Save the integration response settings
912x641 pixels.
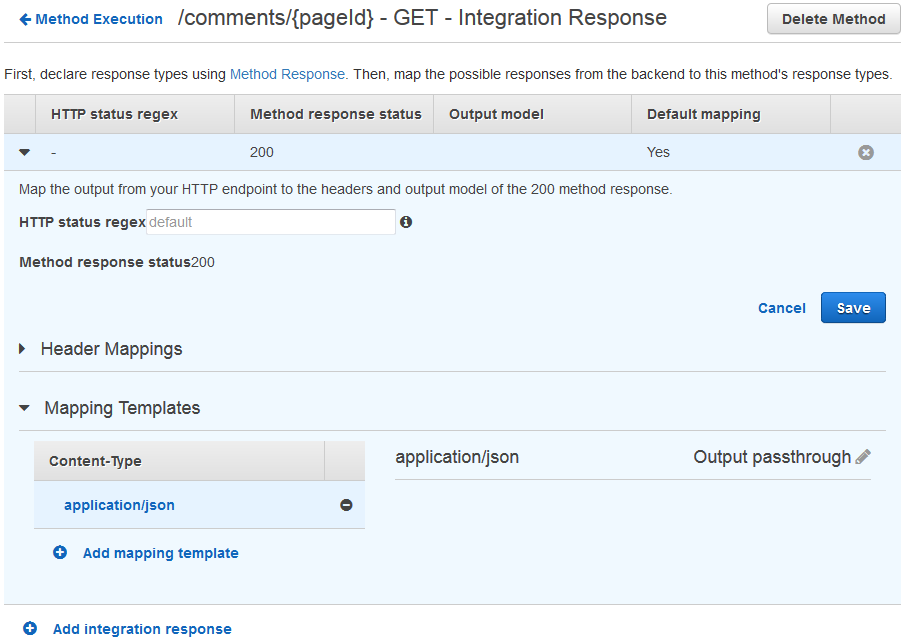coord(853,308)
